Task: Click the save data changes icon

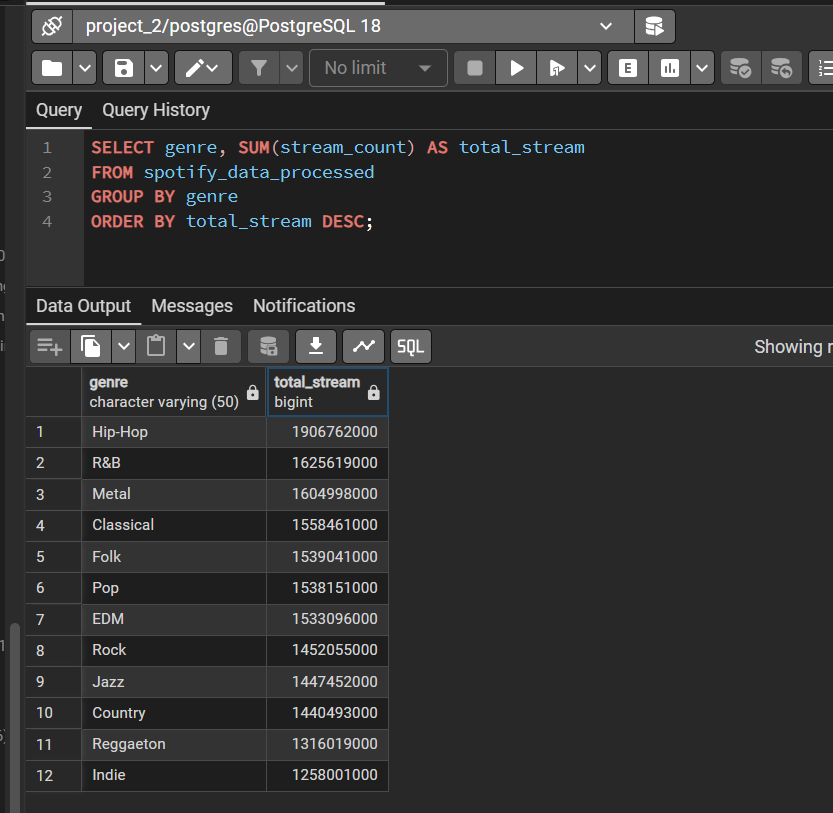Action: (268, 346)
